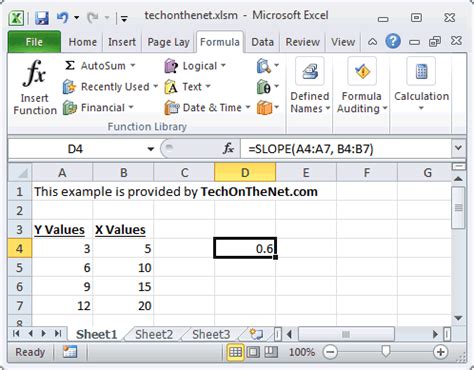Click macro record icon in status bar
Screen dimensions: 474x370
(x=70, y=352)
